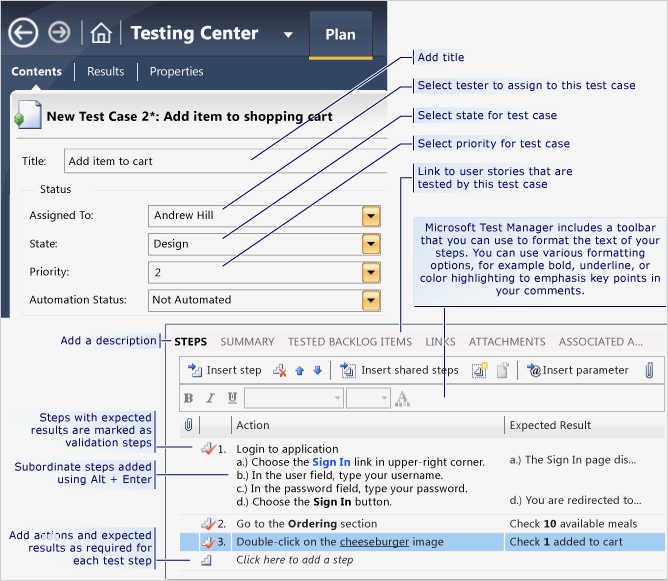The height and width of the screenshot is (581, 668).
Task: Go back with the left arrow button
Action: 23,32
